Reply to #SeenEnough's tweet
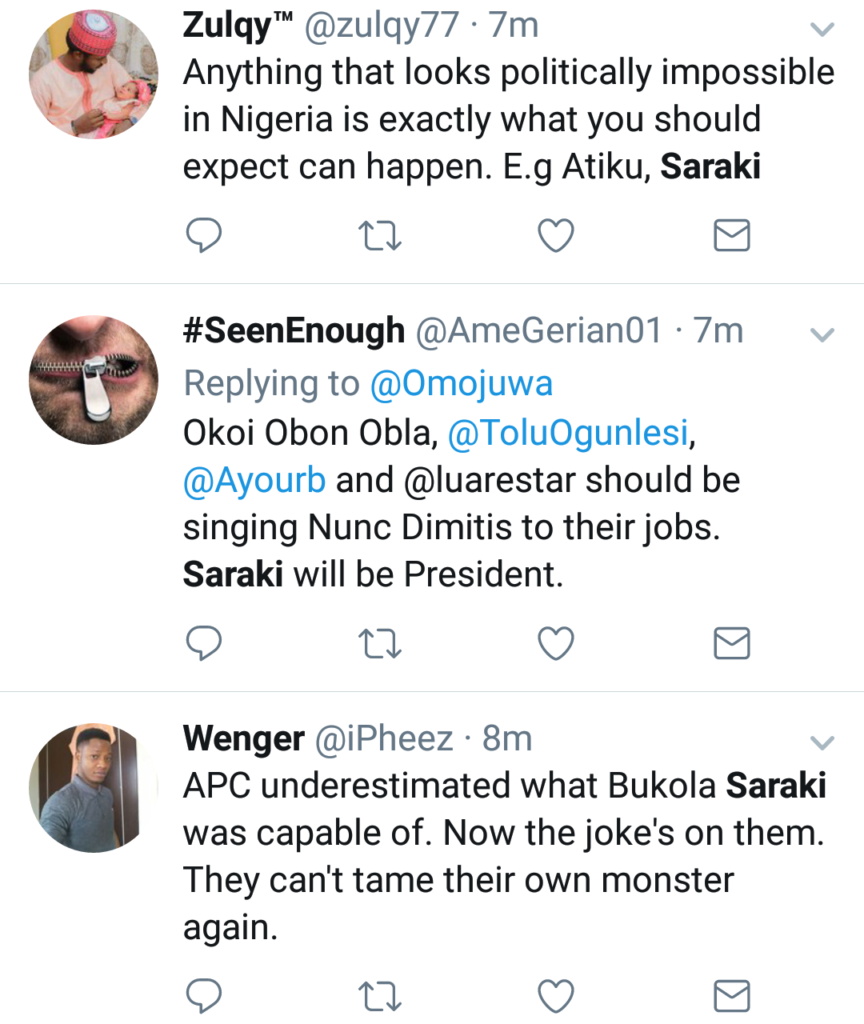Viewport: 864px width, 1024px height. tap(205, 645)
